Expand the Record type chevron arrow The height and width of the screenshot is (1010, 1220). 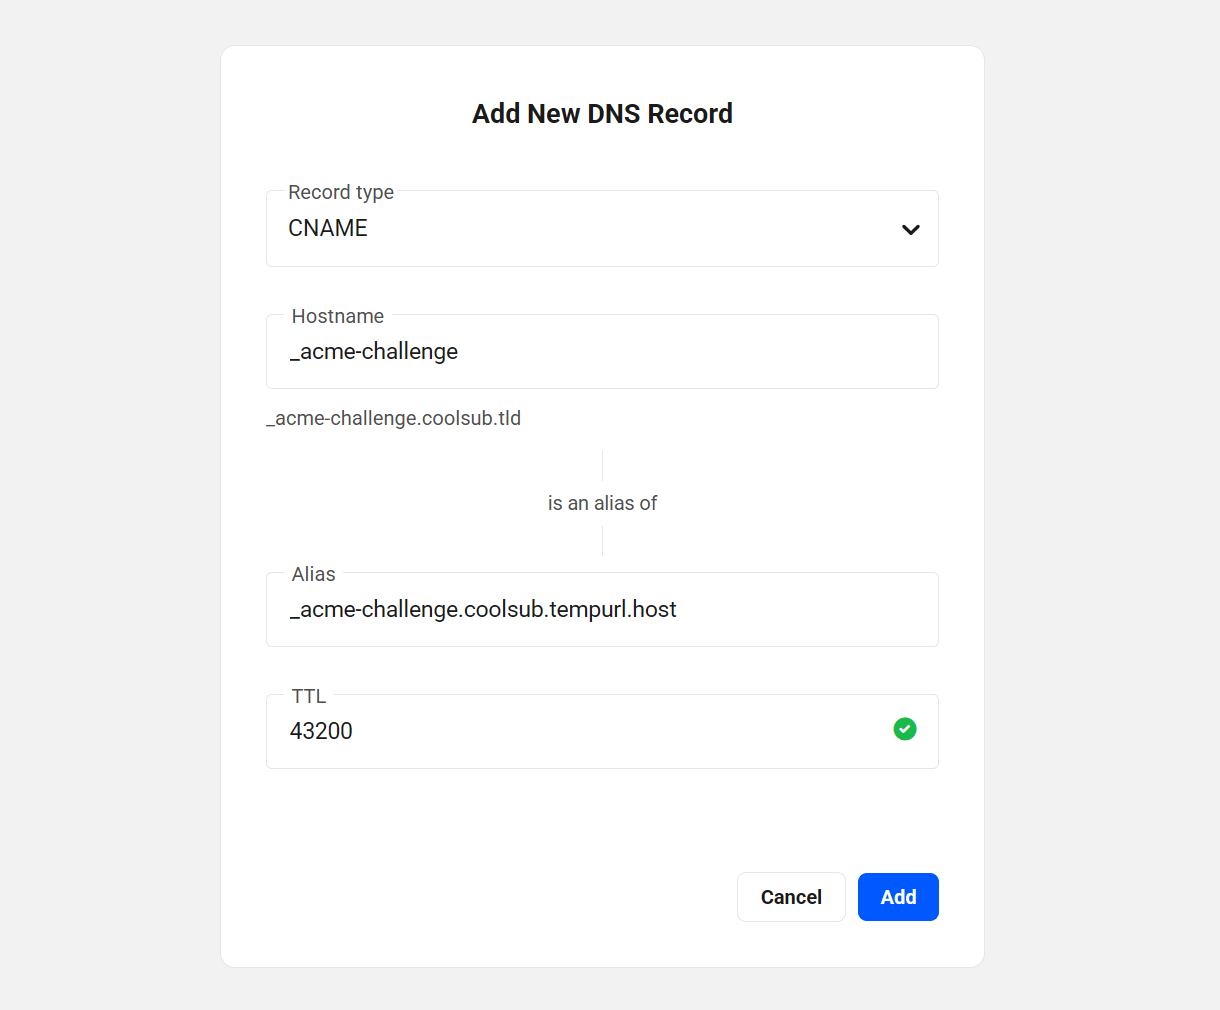coord(910,229)
